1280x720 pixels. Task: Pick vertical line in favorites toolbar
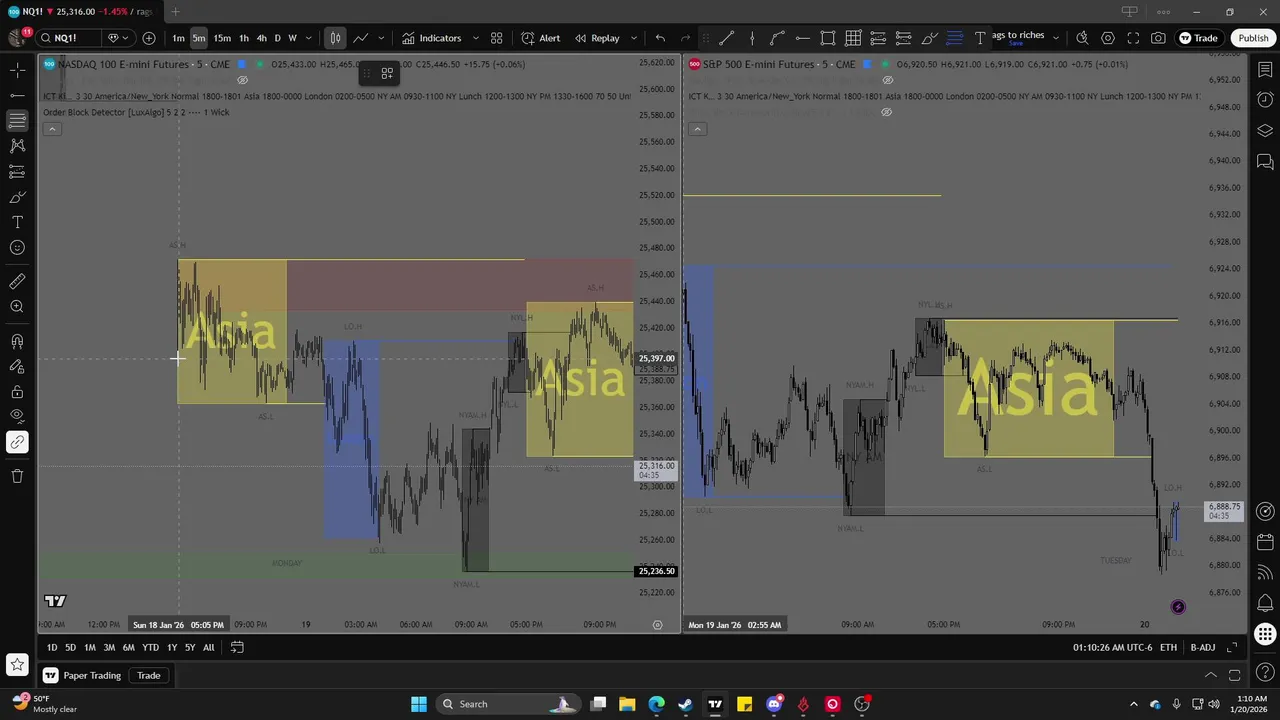tap(752, 38)
